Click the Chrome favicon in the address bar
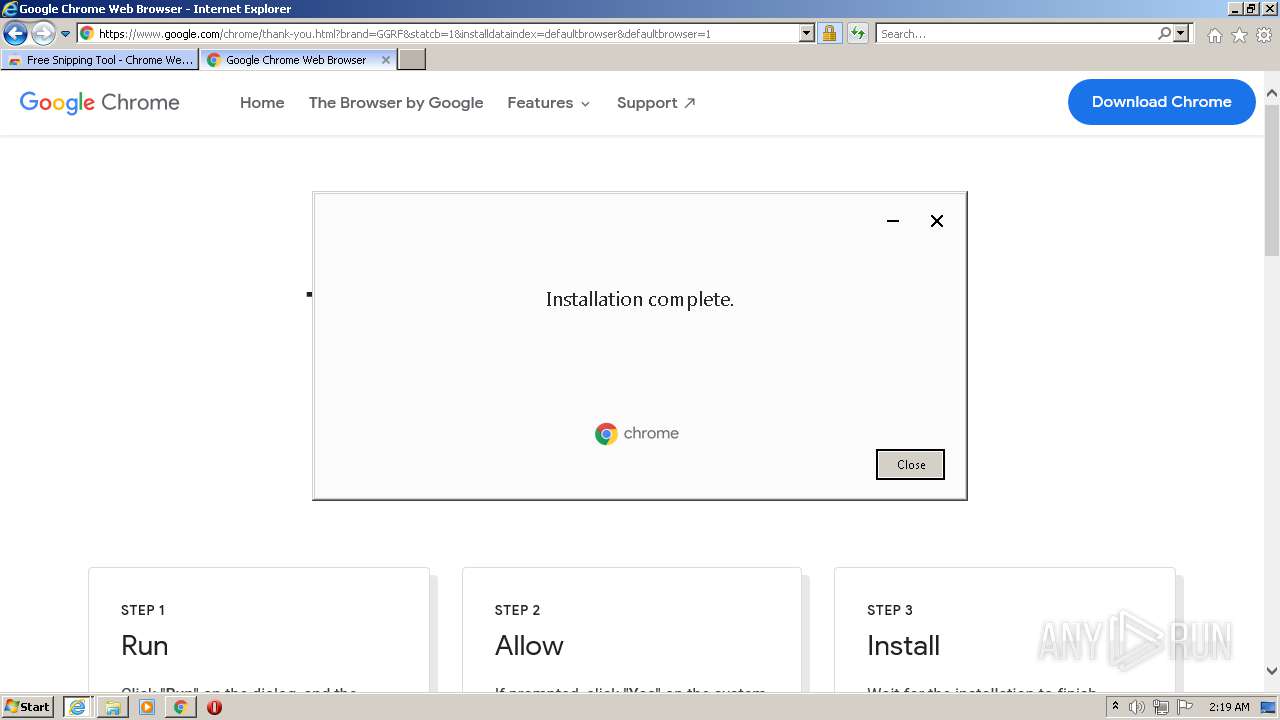 pyautogui.click(x=87, y=33)
